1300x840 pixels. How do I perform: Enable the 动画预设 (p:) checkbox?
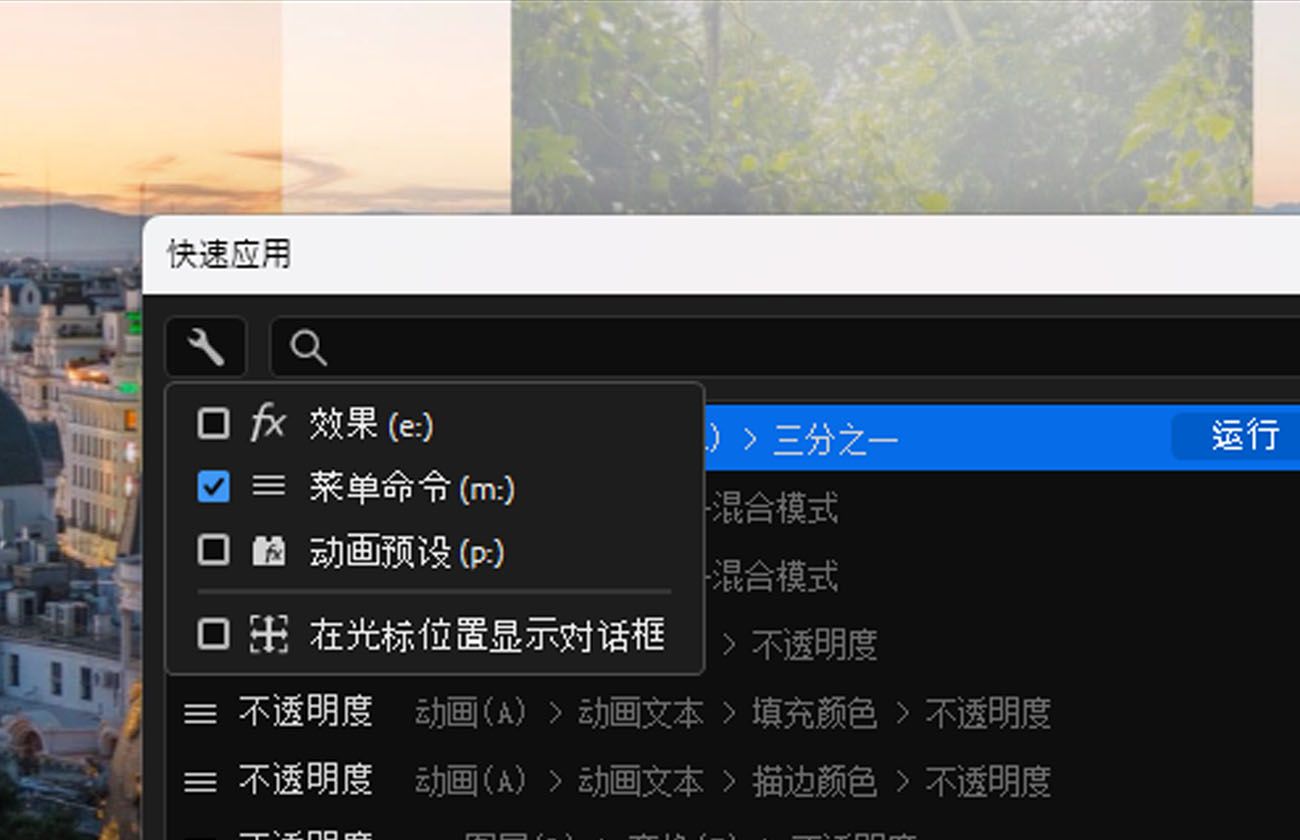pos(213,550)
